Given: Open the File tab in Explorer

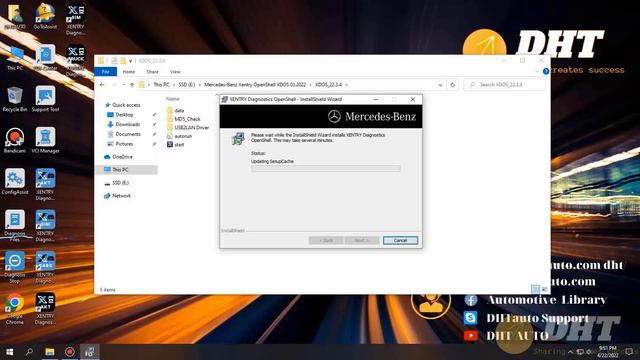Looking at the screenshot, I should click(106, 71).
